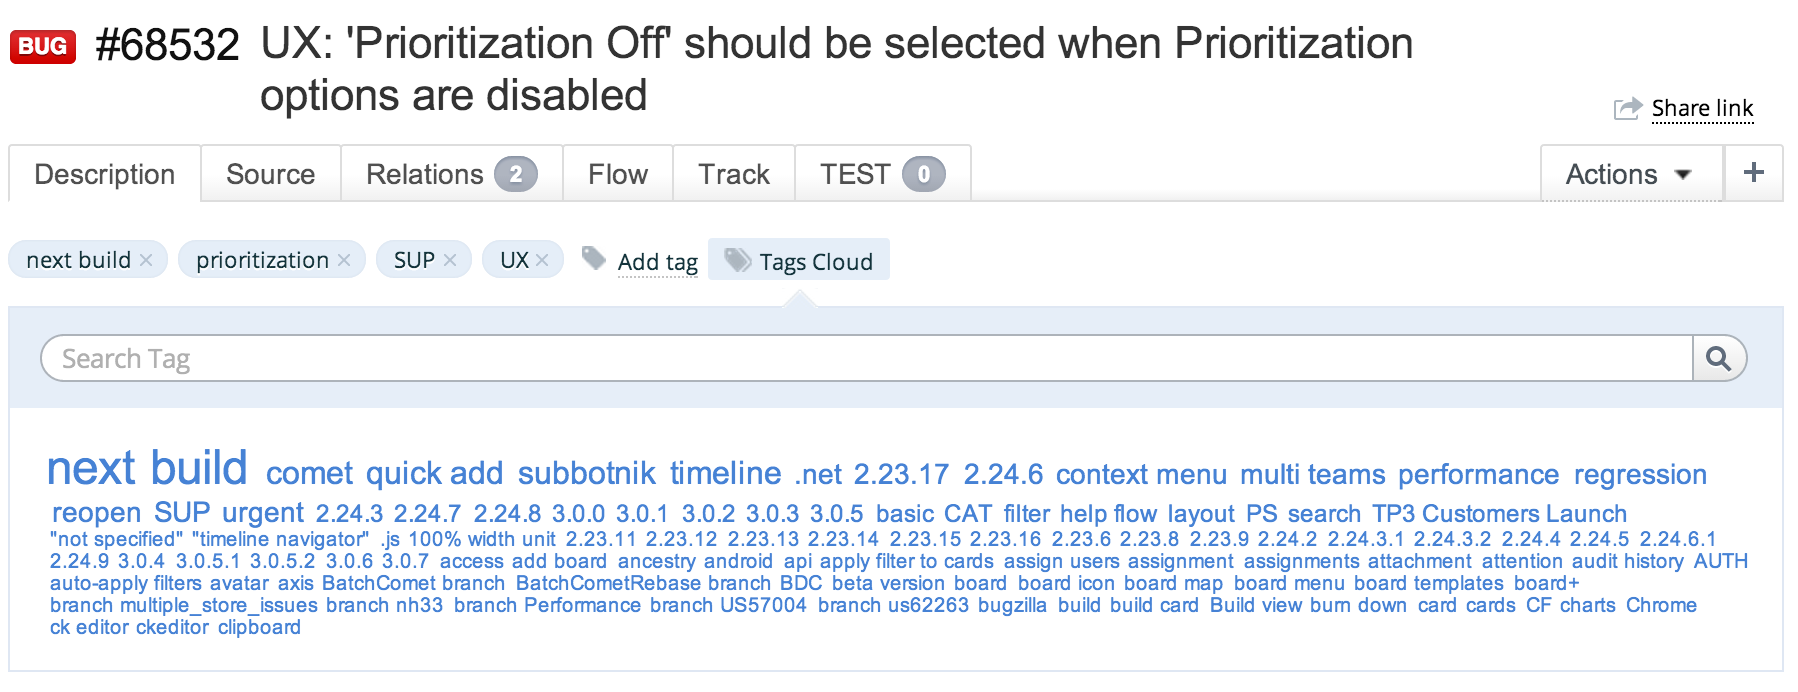Select 'performance' tag in the cloud
The image size is (1798, 692).
click(1478, 474)
